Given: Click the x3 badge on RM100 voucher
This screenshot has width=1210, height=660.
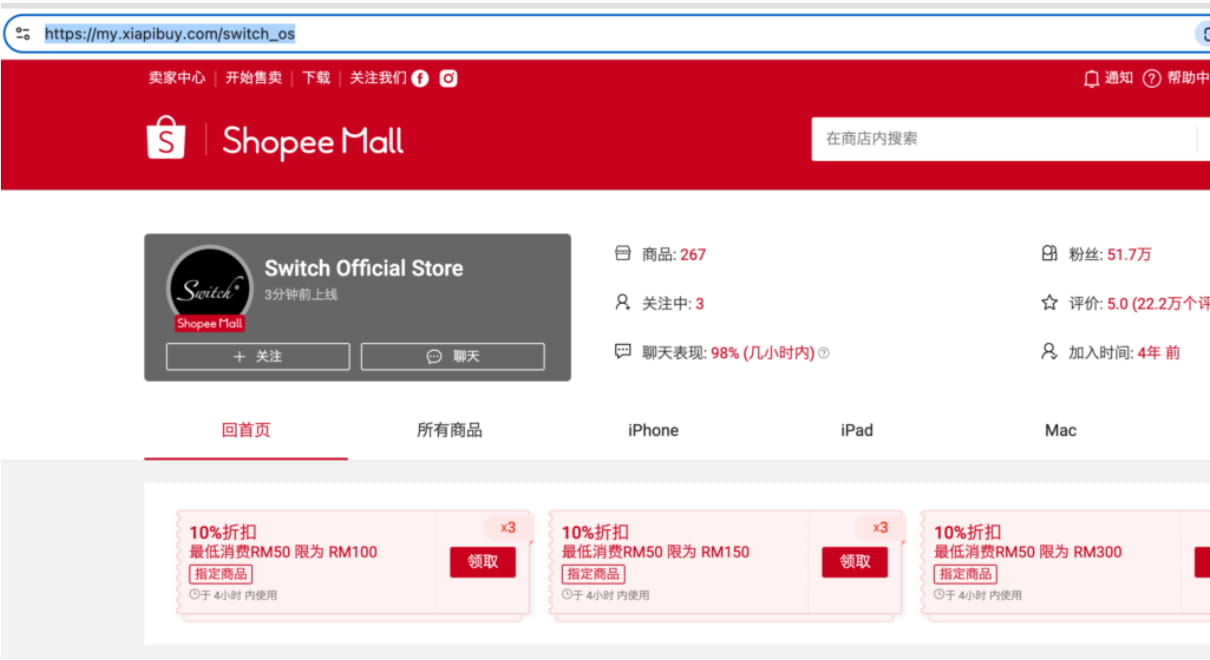Looking at the screenshot, I should pyautogui.click(x=508, y=527).
